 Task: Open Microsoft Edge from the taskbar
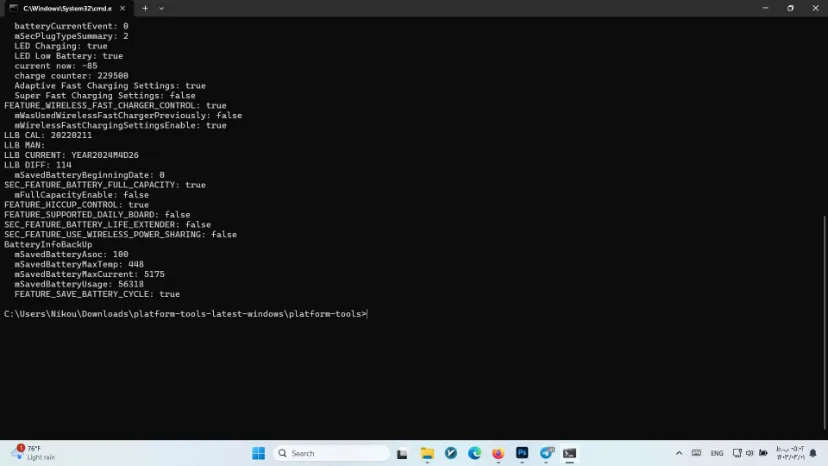tap(475, 453)
